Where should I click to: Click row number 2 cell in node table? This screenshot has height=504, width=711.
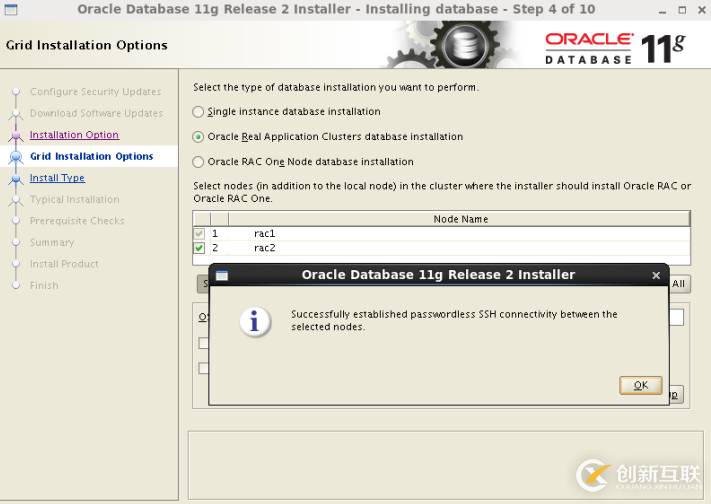pos(219,248)
